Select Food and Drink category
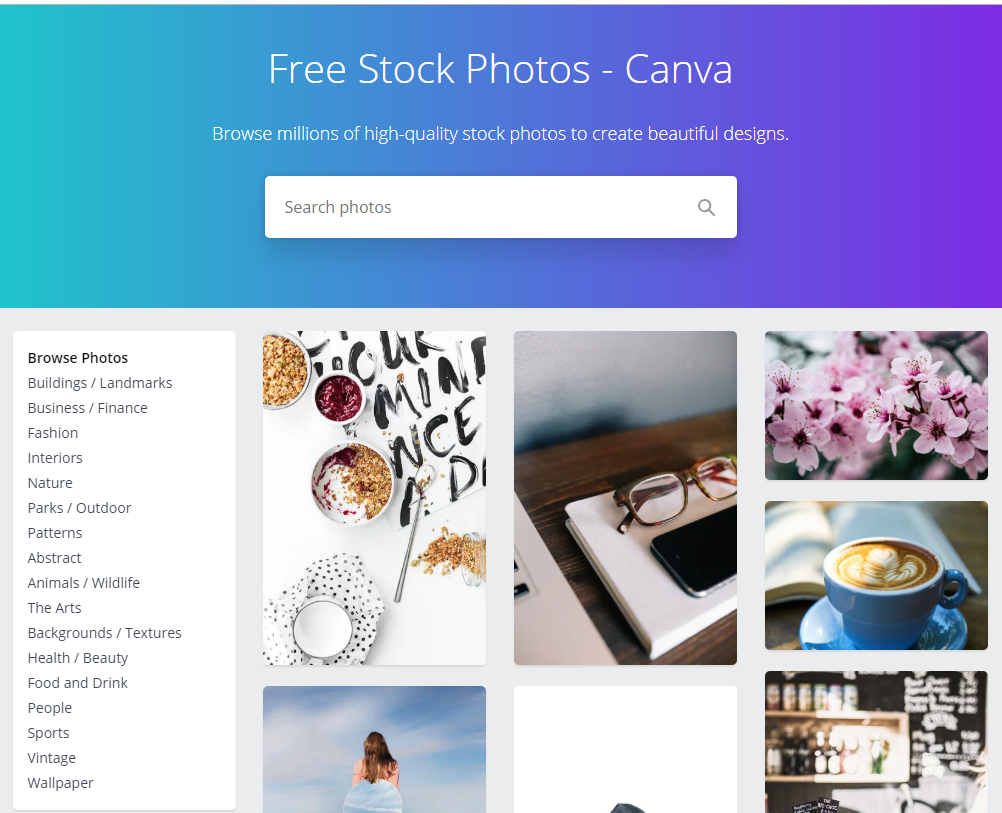Viewport: 1002px width, 813px height. (77, 683)
